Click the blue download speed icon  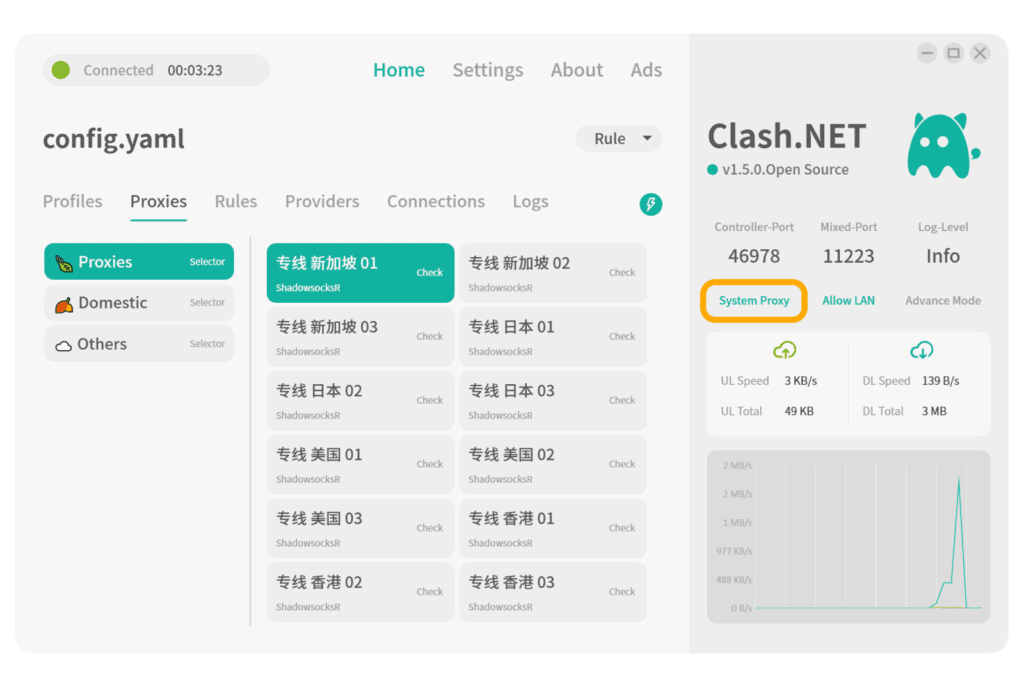[921, 350]
